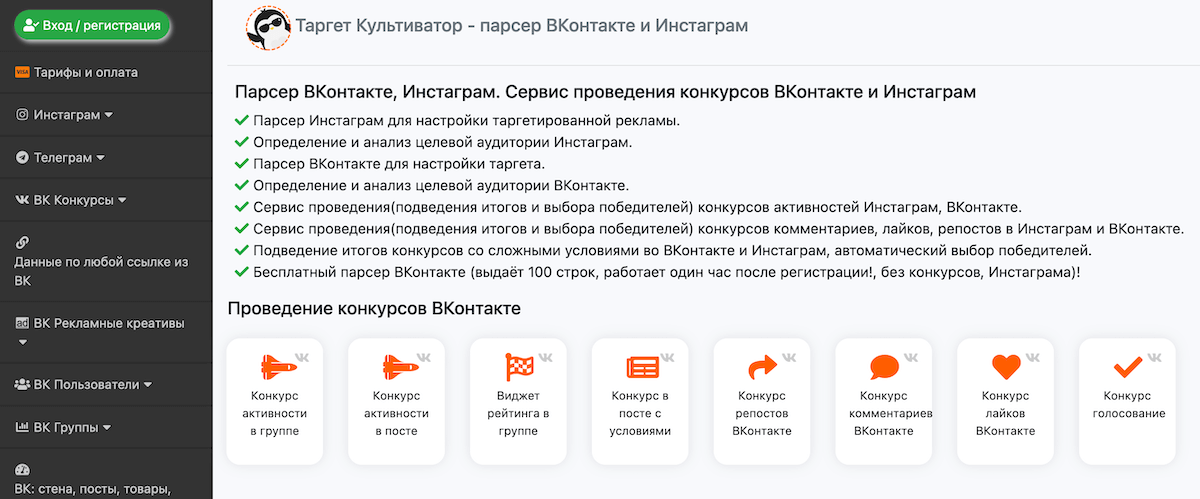This screenshot has height=499, width=1200.
Task: Click the ad icon beside ВК Рекламные креативы
Action: (x=22, y=324)
